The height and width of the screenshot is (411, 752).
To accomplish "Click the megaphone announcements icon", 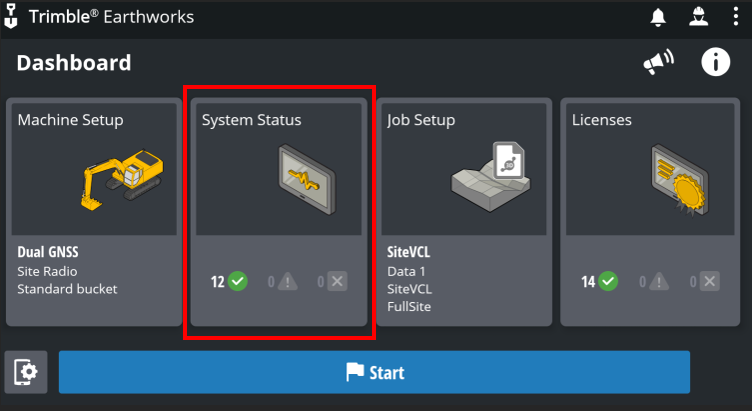I will click(658, 62).
